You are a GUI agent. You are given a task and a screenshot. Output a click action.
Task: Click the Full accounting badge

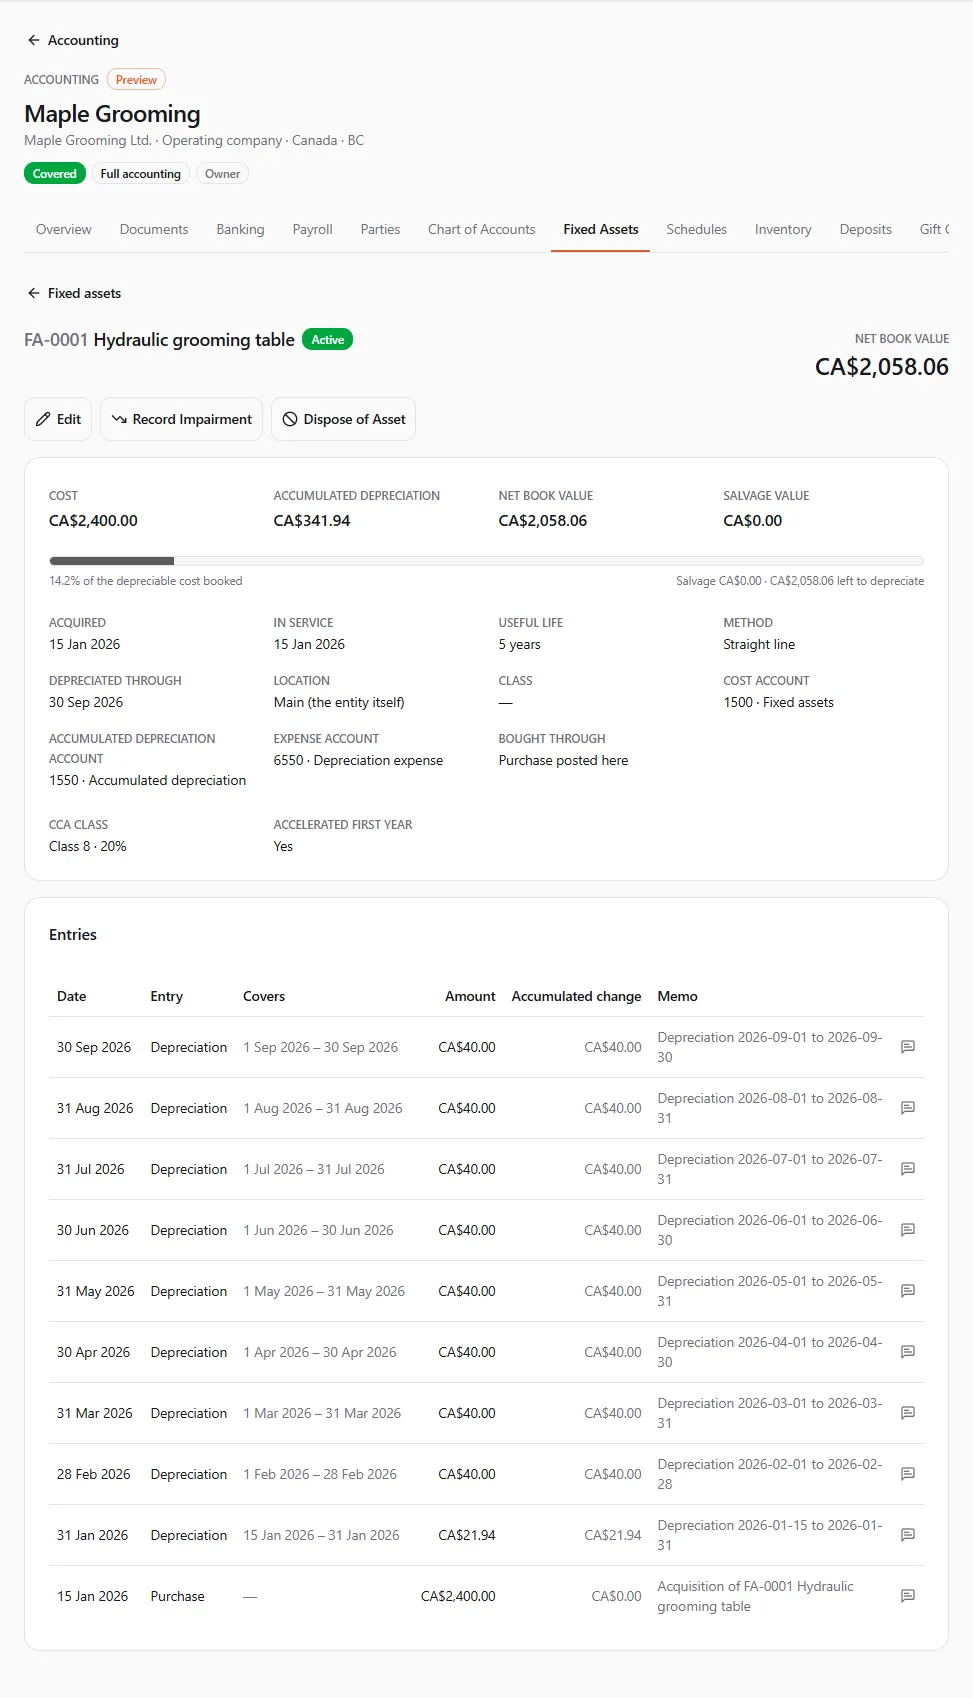tap(141, 173)
